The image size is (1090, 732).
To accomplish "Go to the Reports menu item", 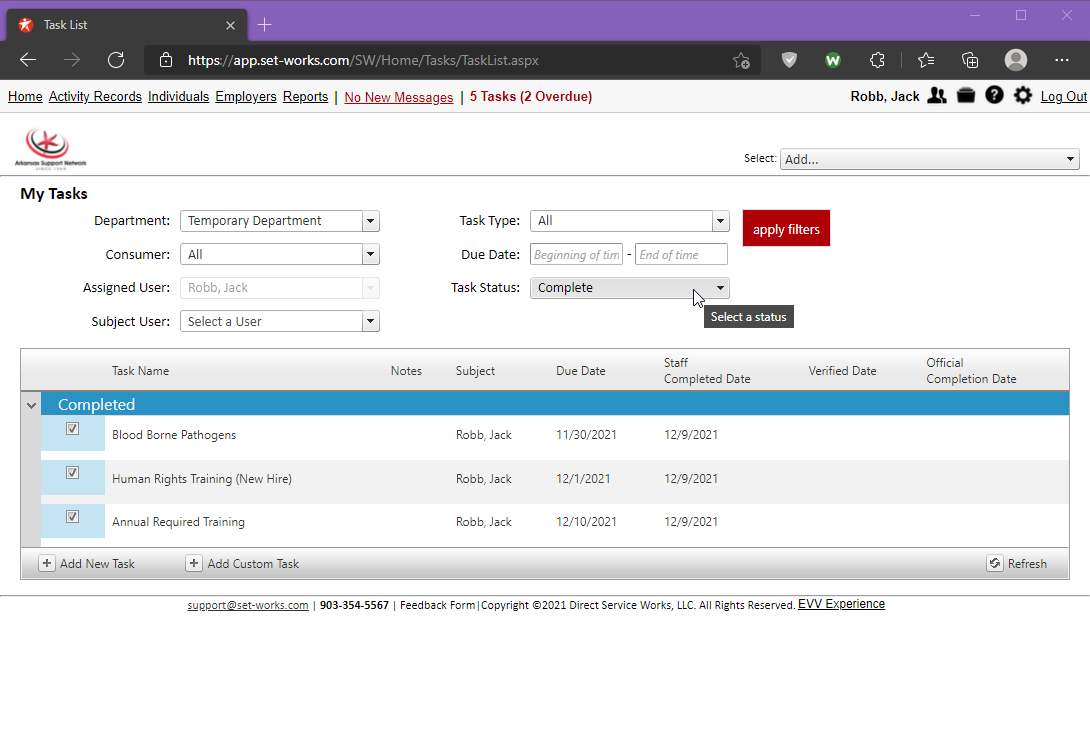I will point(305,97).
